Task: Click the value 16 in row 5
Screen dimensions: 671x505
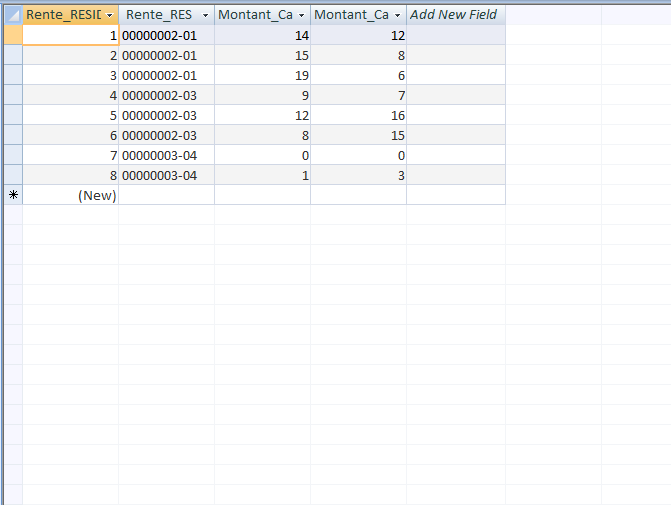Action: pyautogui.click(x=359, y=115)
